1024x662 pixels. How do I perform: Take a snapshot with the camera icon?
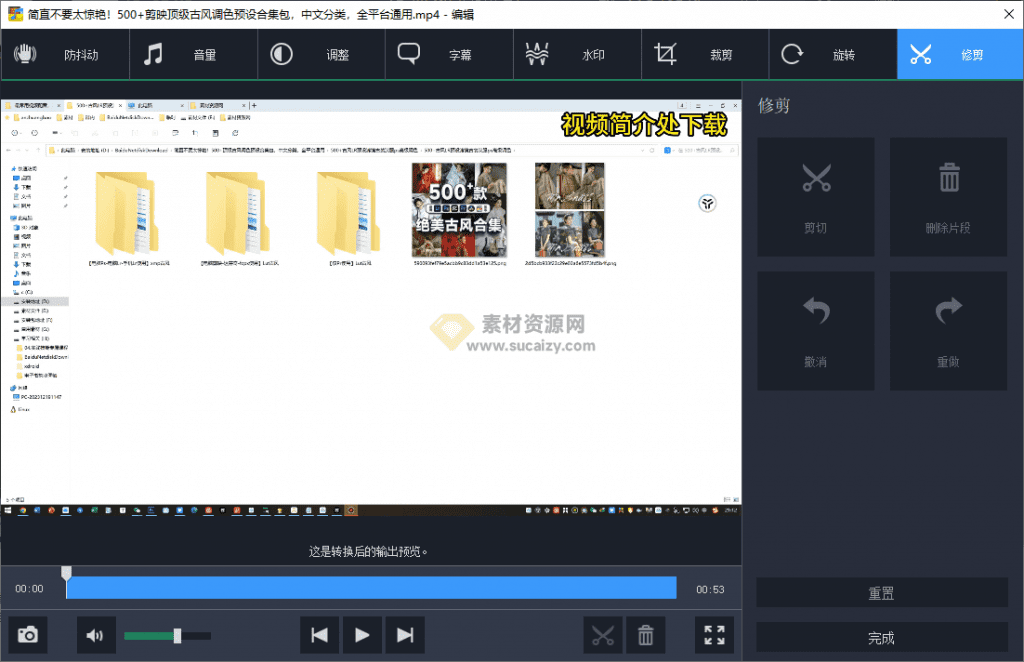pyautogui.click(x=28, y=635)
